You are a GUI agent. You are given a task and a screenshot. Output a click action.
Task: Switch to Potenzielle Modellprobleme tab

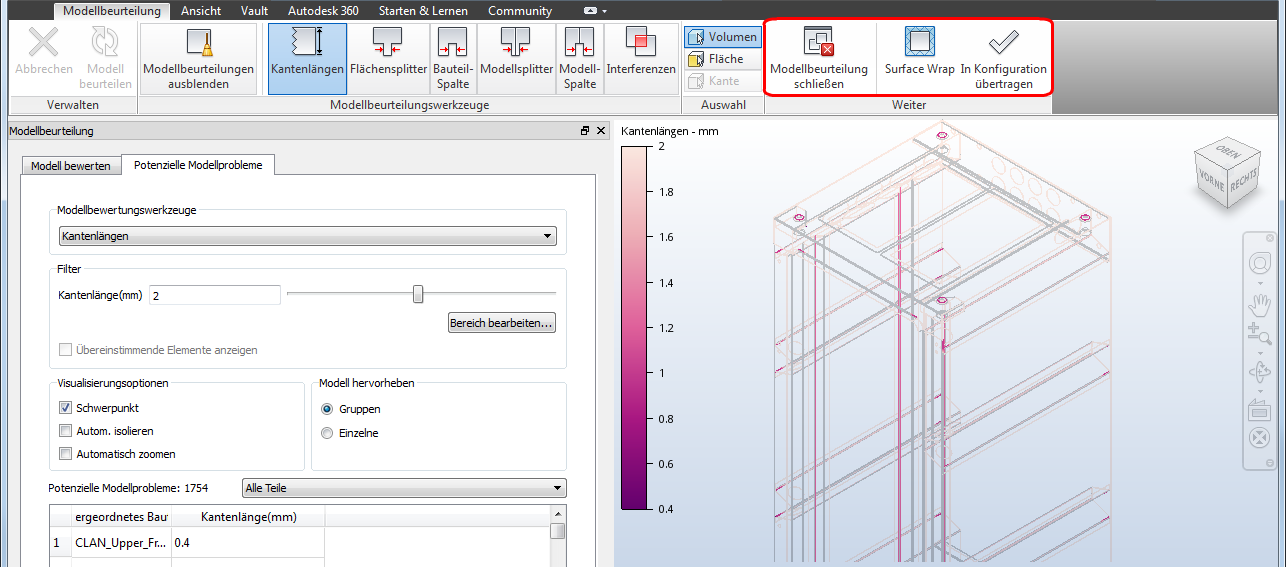click(x=198, y=165)
